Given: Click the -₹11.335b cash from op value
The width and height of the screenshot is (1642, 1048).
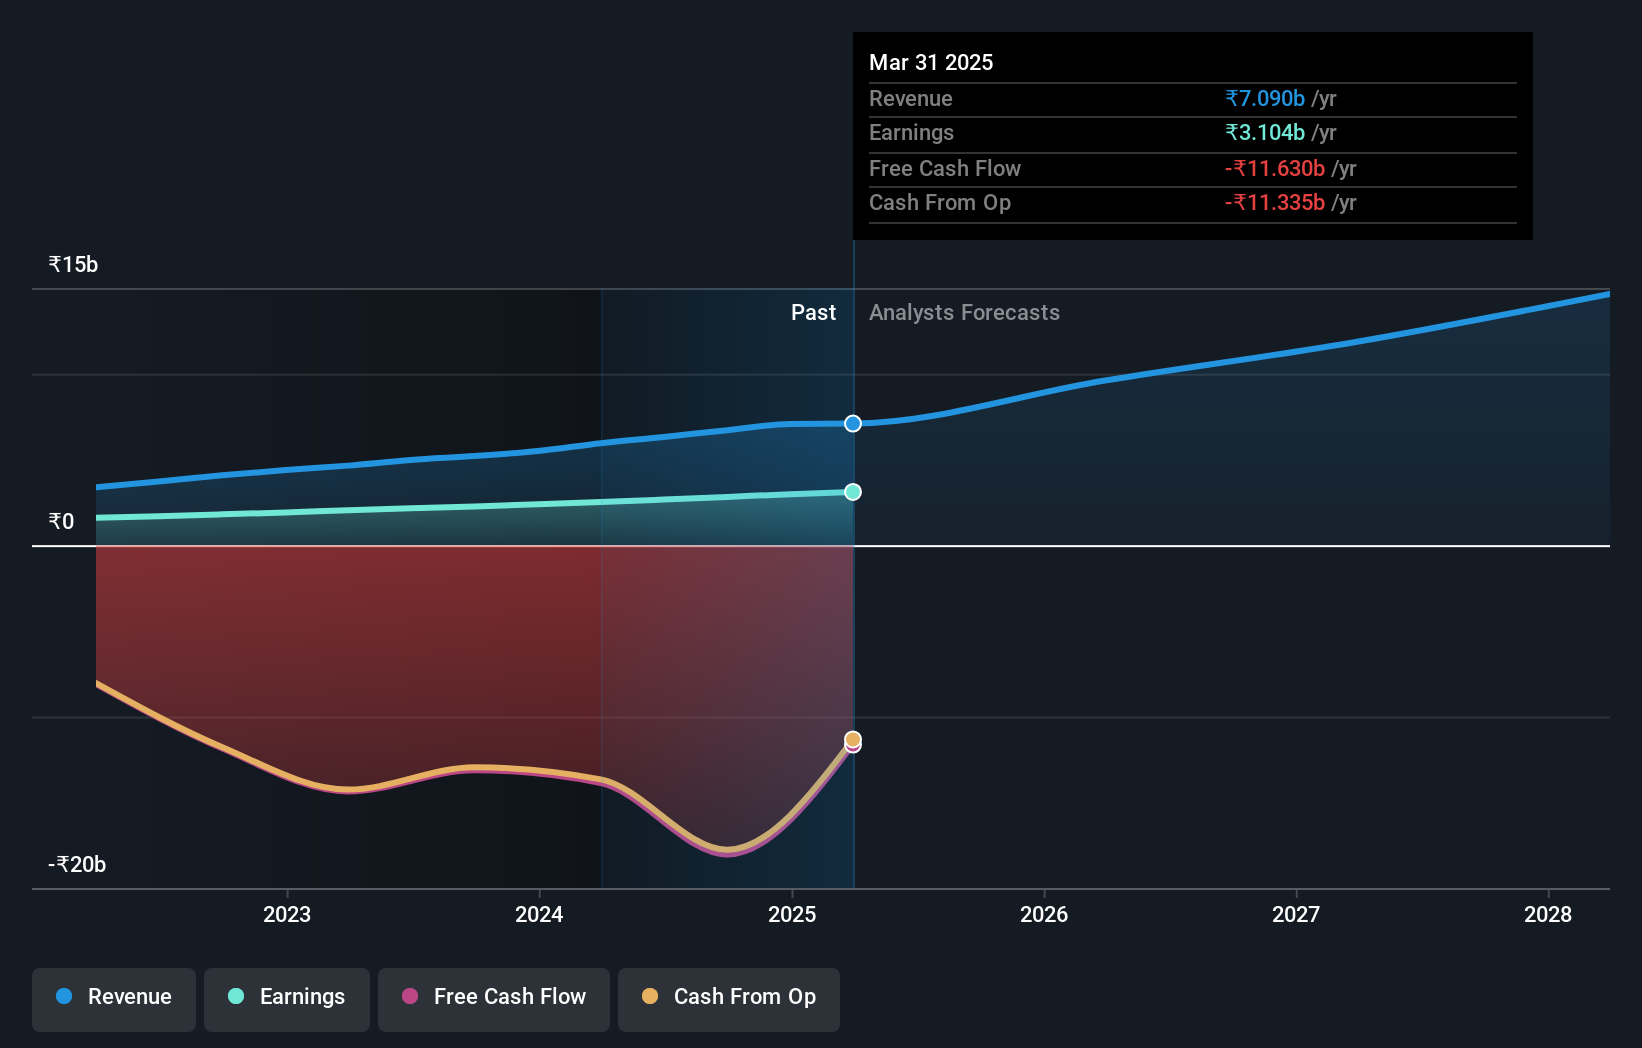Looking at the screenshot, I should tap(1275, 202).
